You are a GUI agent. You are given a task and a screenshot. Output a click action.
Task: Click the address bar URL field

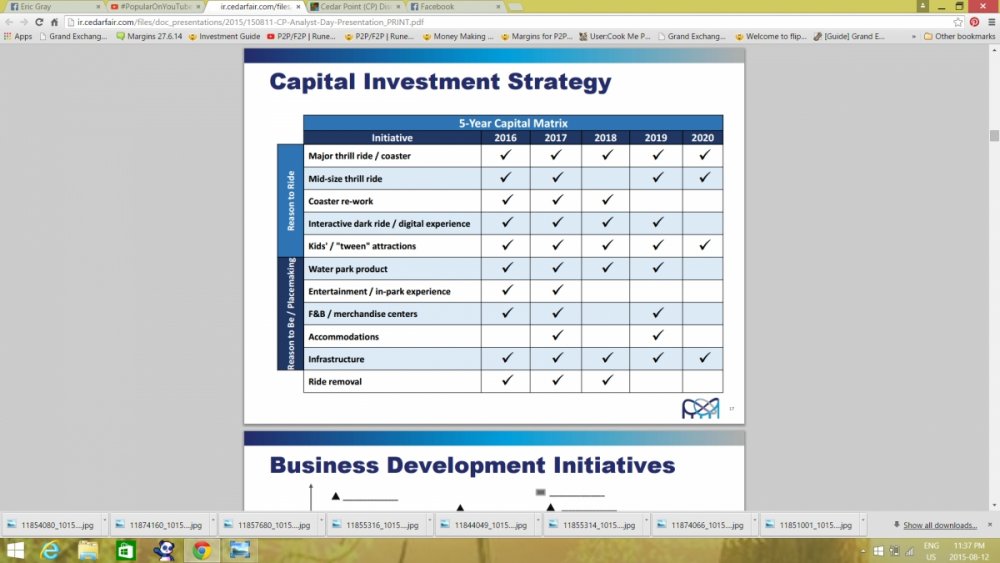tap(500, 21)
